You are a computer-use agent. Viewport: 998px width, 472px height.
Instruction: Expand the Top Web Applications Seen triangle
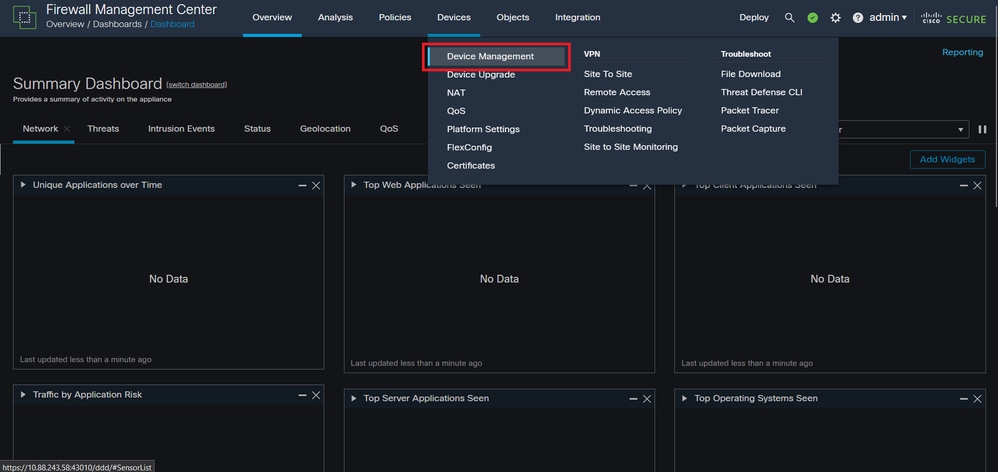click(354, 184)
